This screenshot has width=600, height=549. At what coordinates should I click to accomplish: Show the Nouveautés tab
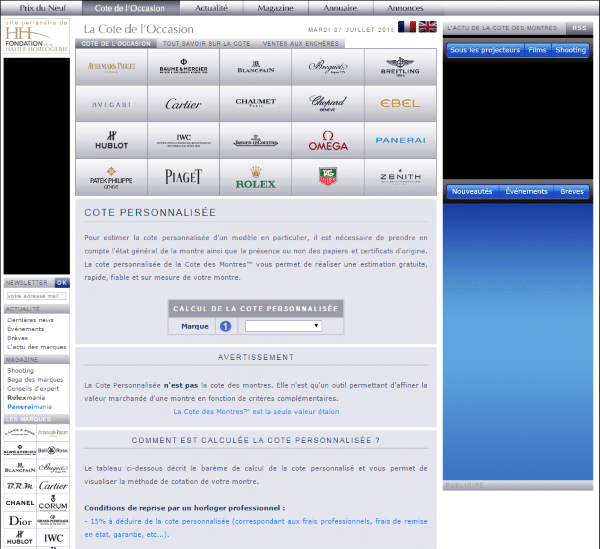tap(472, 191)
